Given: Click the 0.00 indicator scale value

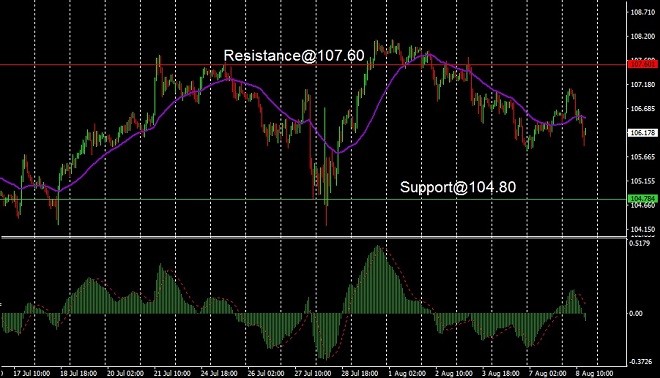Looking at the screenshot, I should click(x=636, y=313).
